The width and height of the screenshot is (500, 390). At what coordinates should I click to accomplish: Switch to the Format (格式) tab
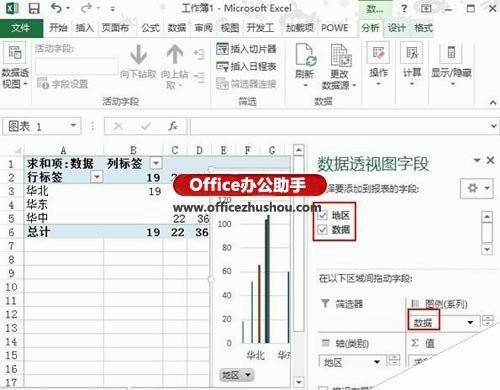[423, 28]
